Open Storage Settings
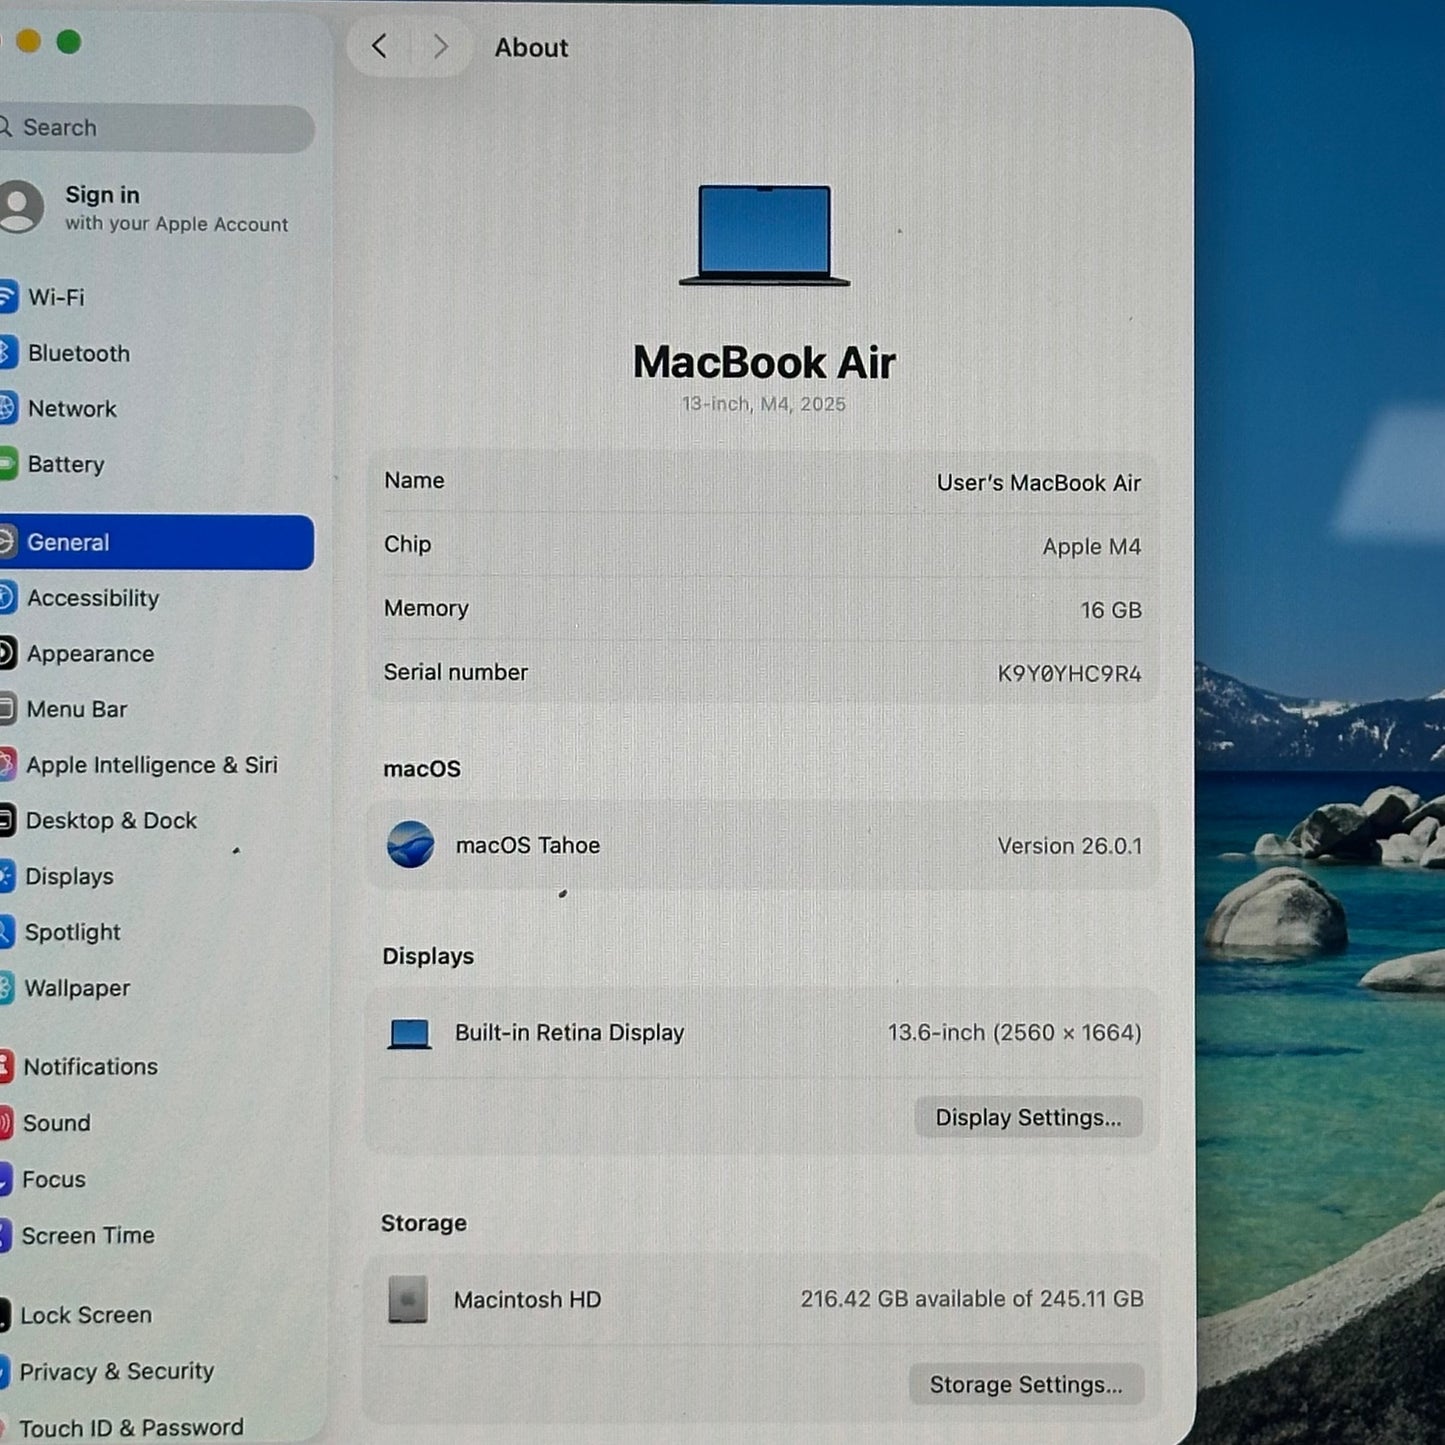This screenshot has height=1445, width=1445. (x=1025, y=1384)
